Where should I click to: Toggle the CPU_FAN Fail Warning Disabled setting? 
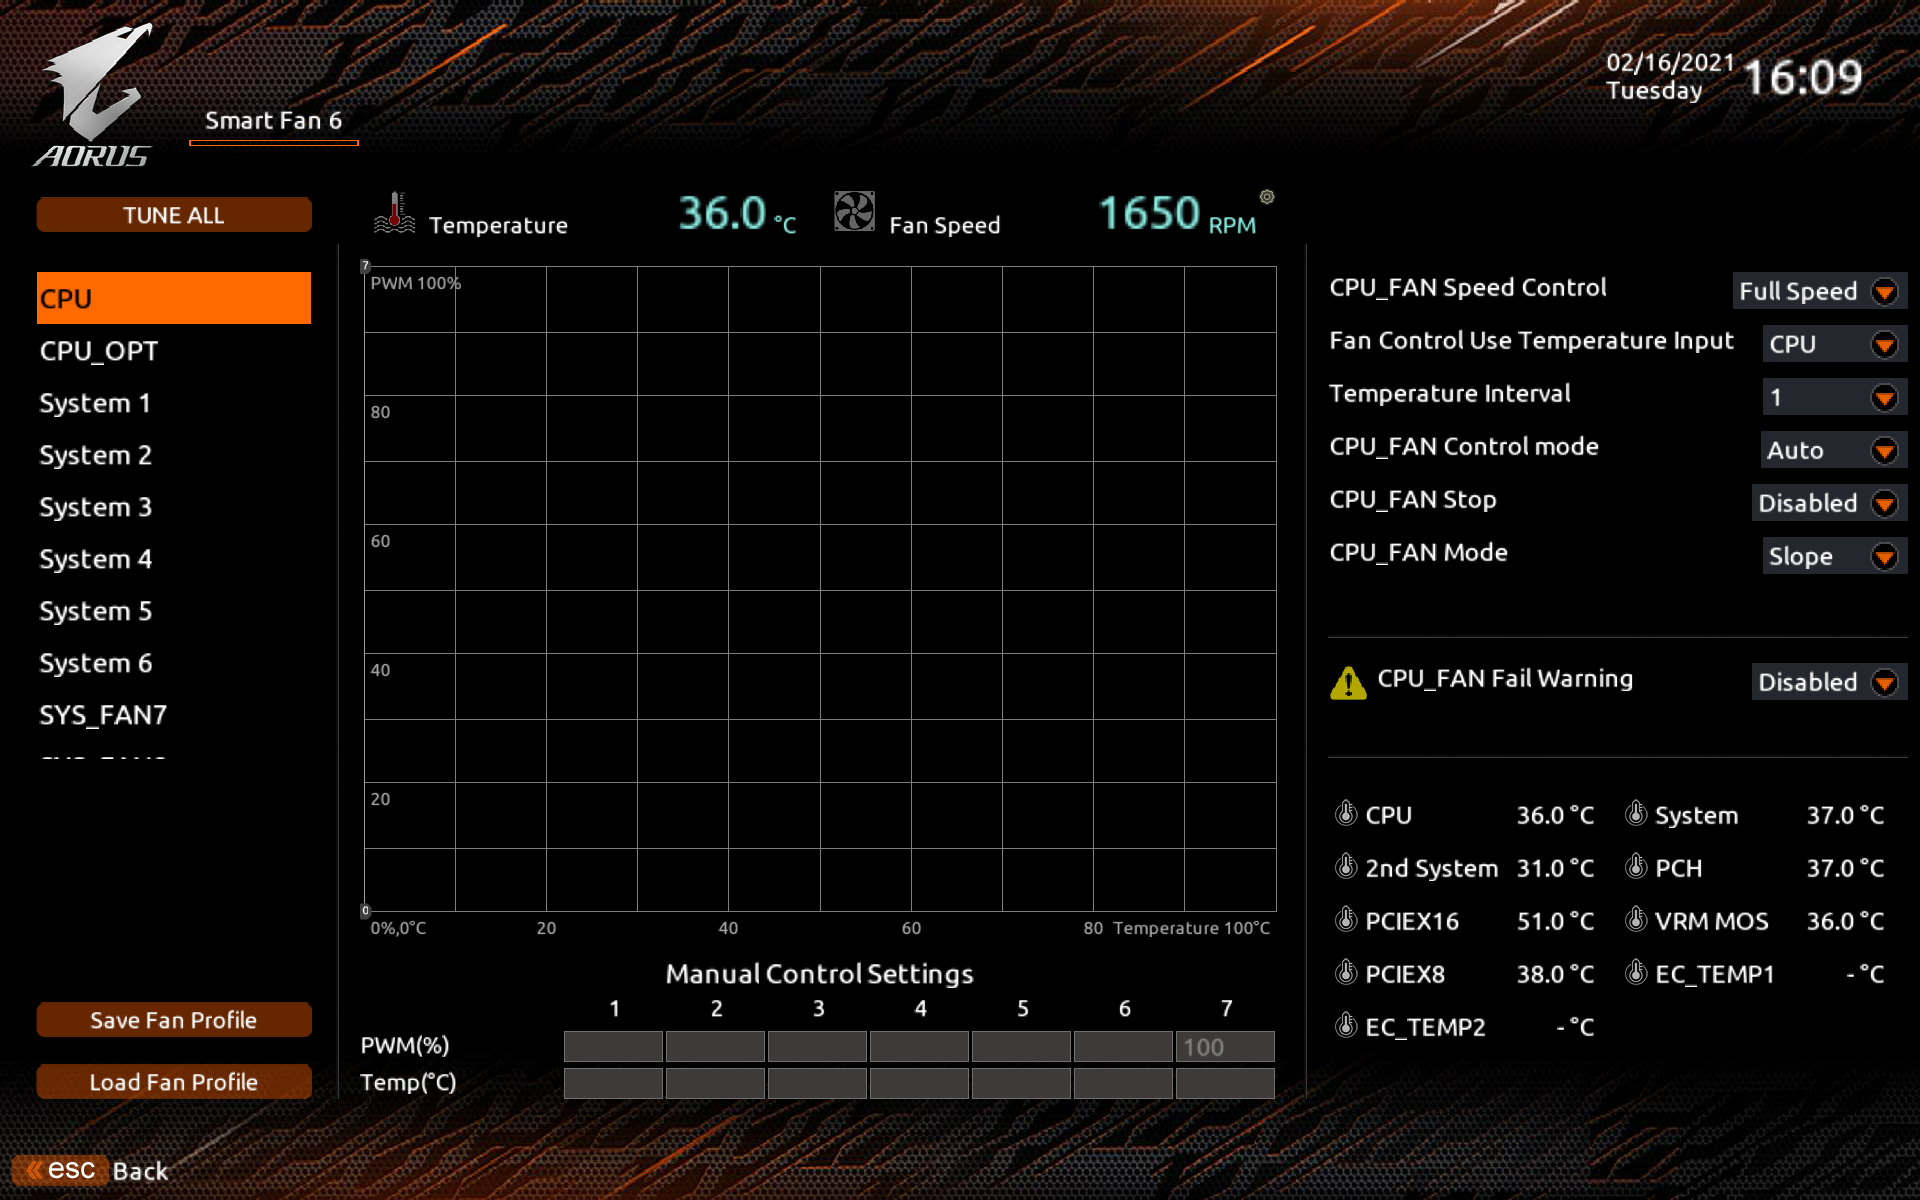pyautogui.click(x=1828, y=682)
